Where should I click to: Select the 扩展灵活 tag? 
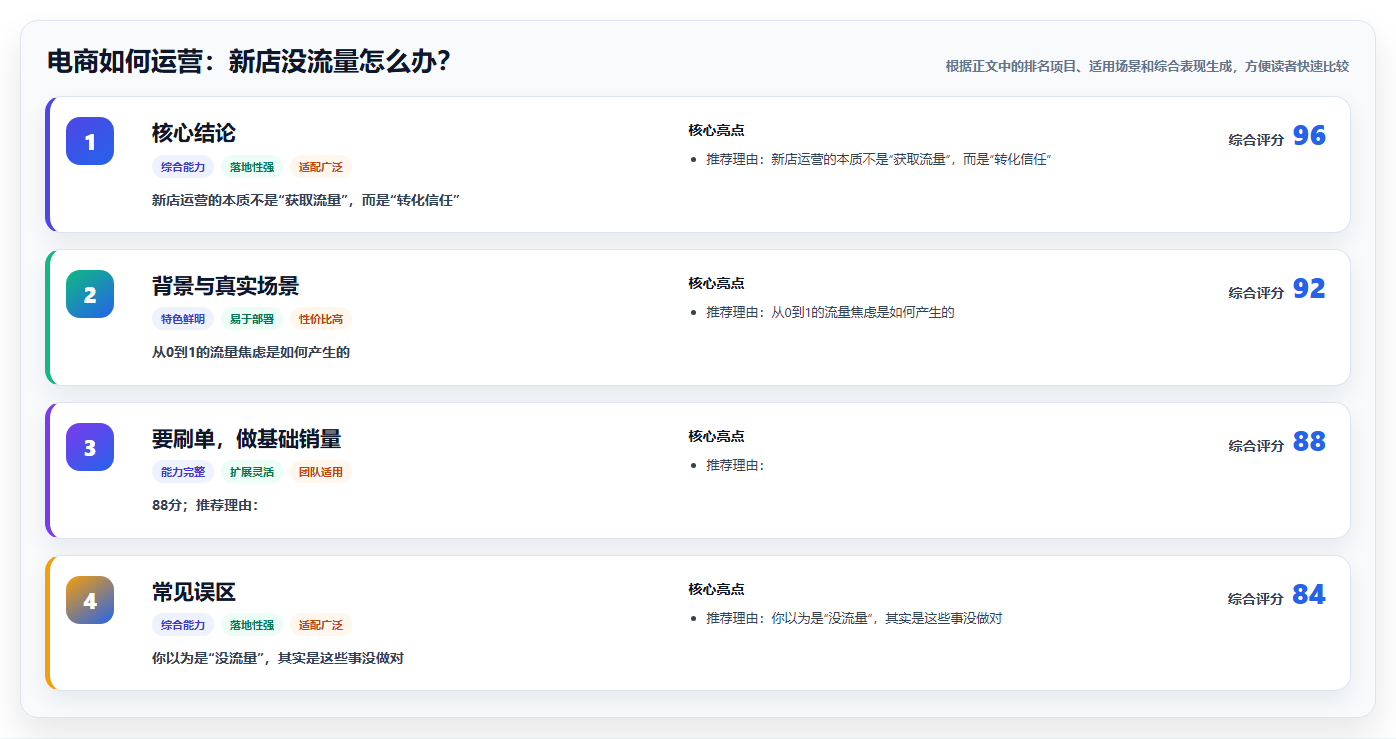pos(252,473)
